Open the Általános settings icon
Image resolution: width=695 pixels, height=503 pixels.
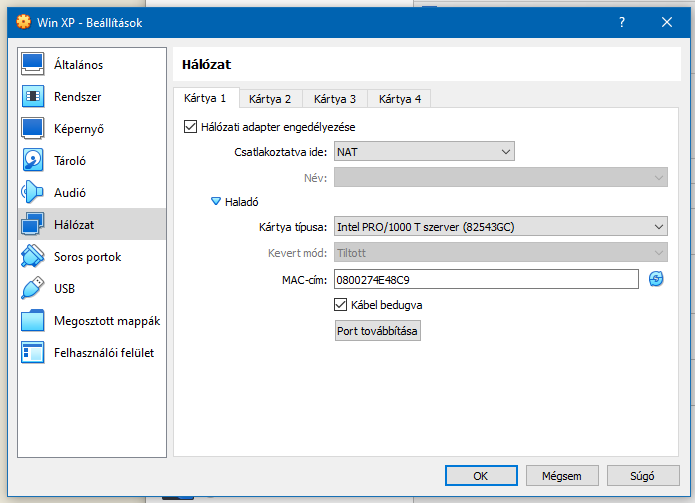pyautogui.click(x=32, y=64)
